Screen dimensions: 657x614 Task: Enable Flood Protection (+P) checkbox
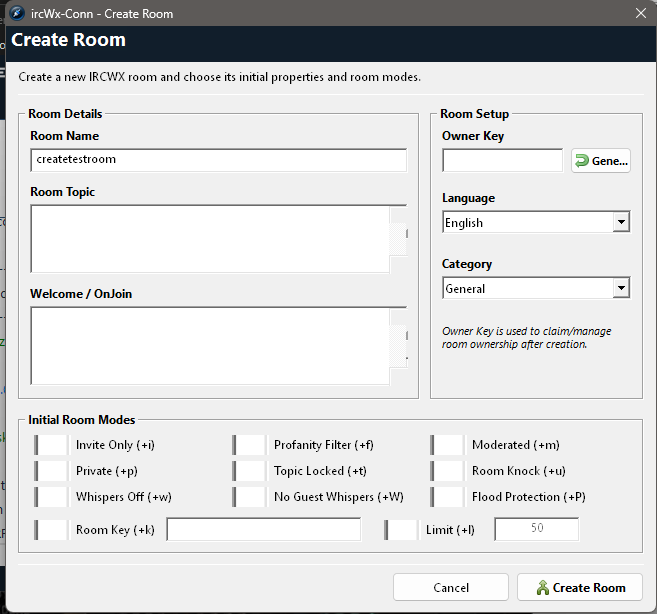[x=447, y=497]
